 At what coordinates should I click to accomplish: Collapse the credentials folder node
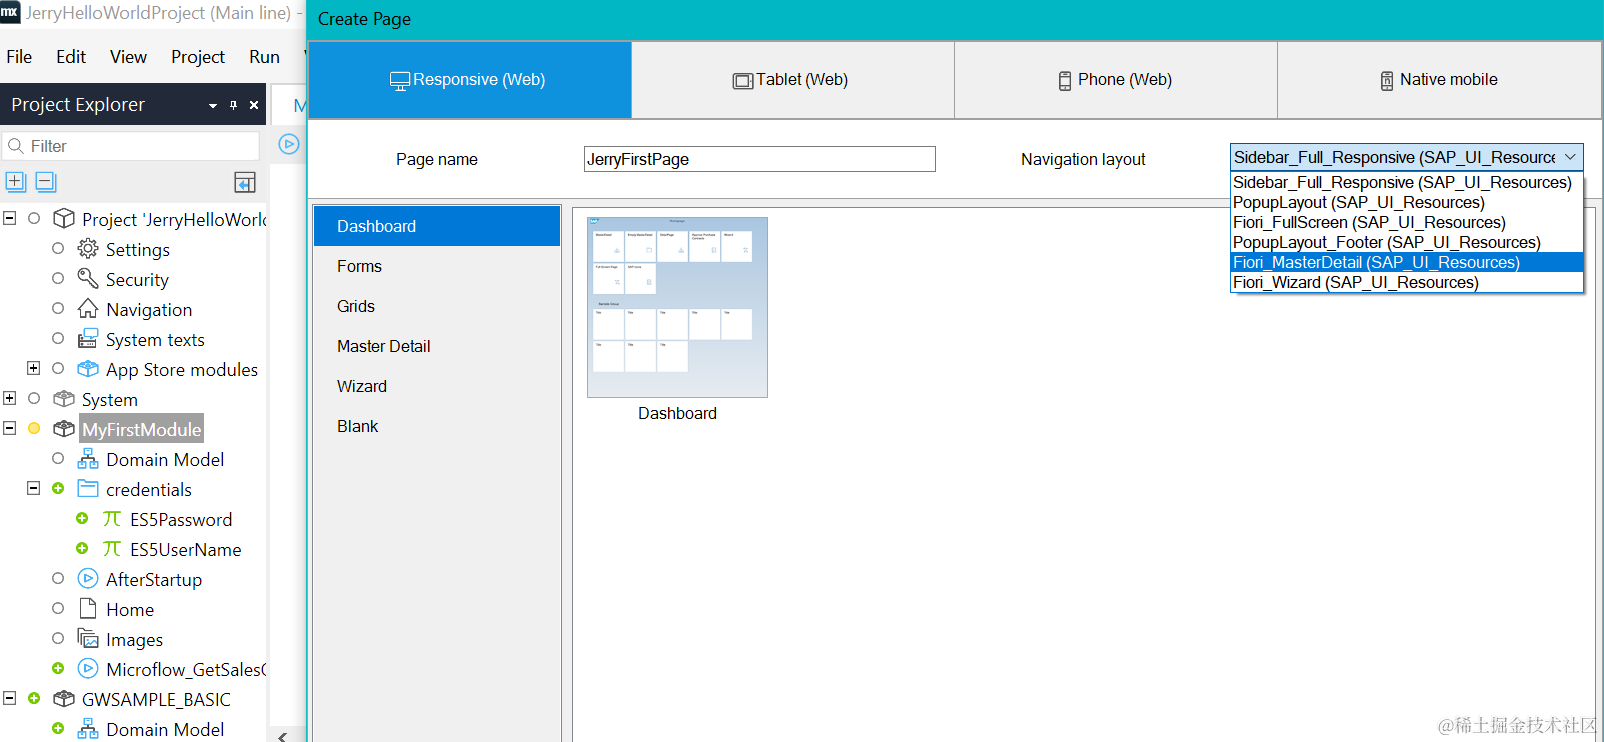click(33, 488)
